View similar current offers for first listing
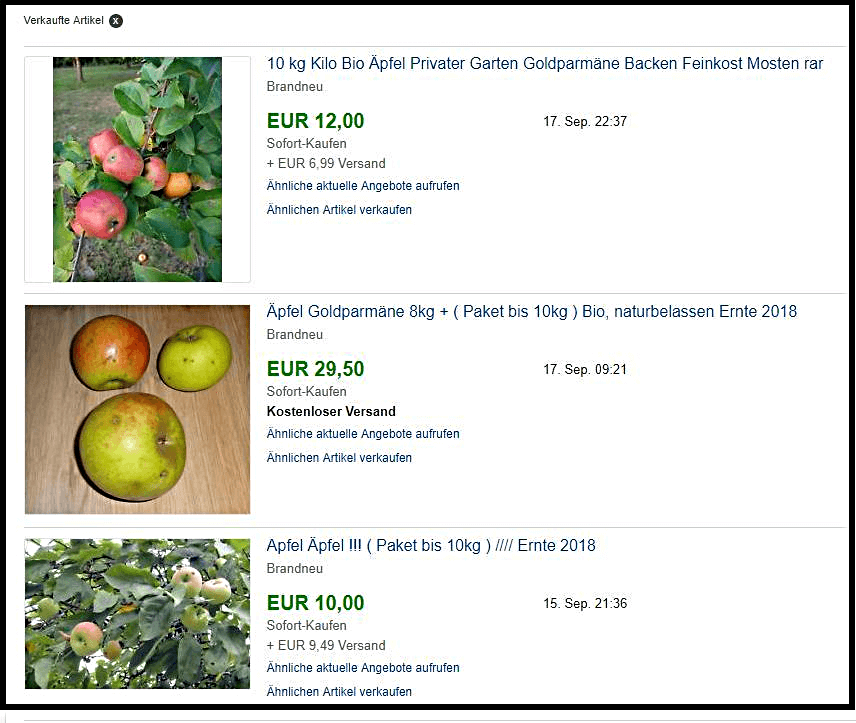Viewport: 856px width, 723px height. pos(362,186)
